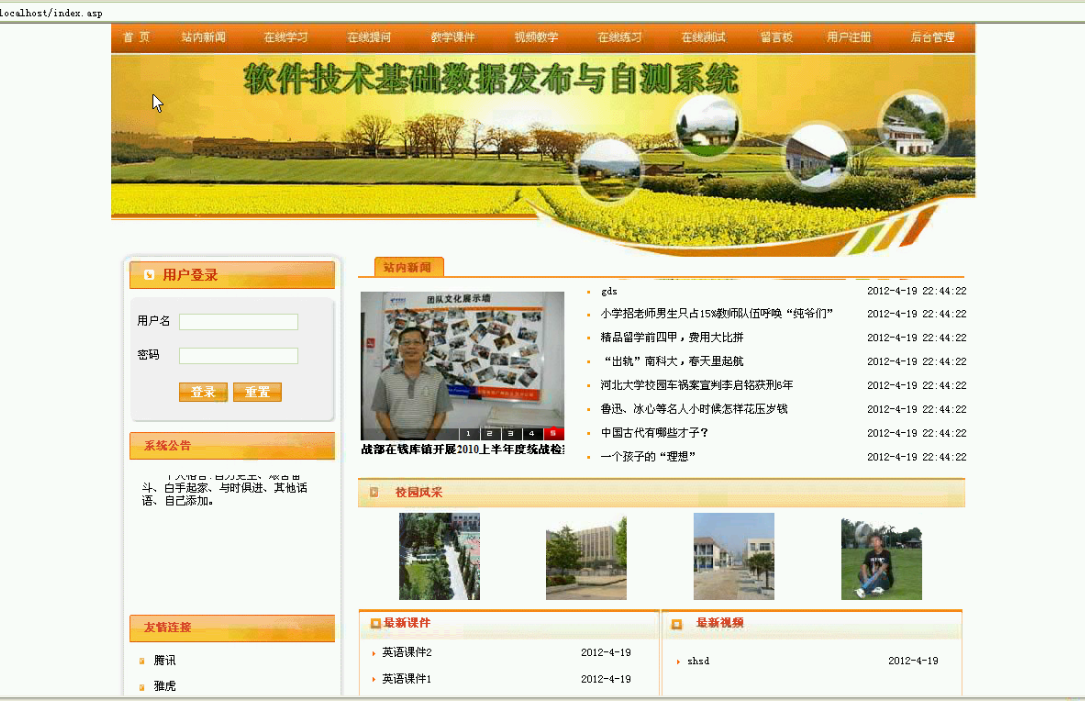Click the icon beside 用户登录 header
The height and width of the screenshot is (701, 1085).
149,275
